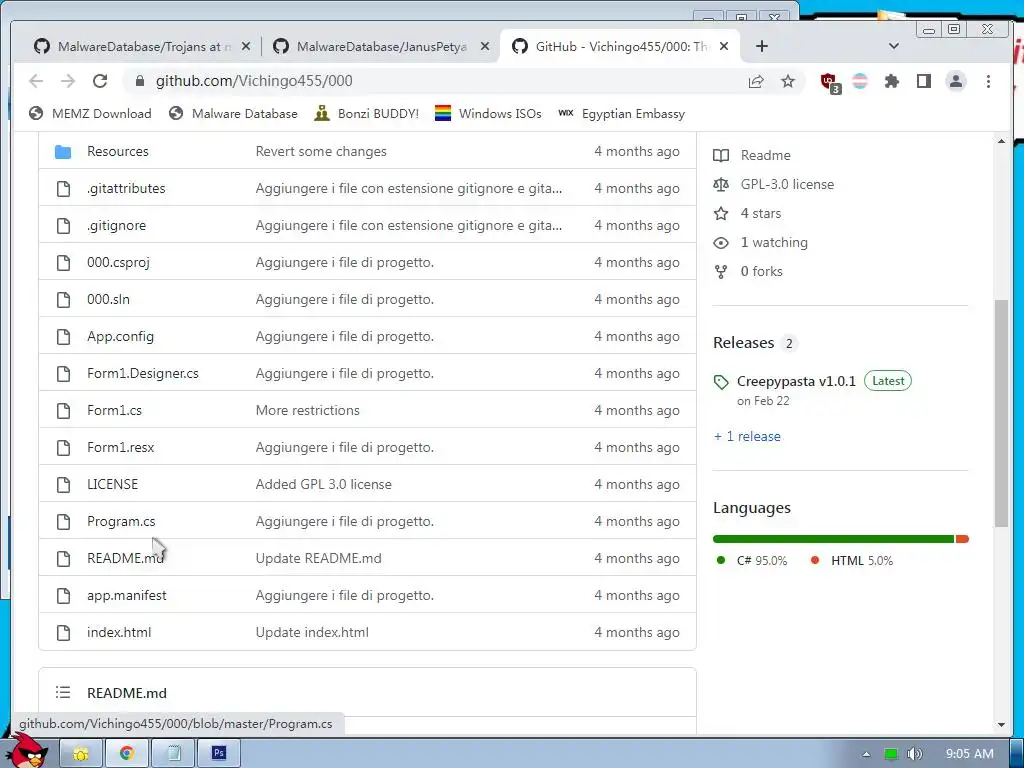Open Form1.Designer.cs file
The width and height of the screenshot is (1024, 768).
tap(142, 374)
